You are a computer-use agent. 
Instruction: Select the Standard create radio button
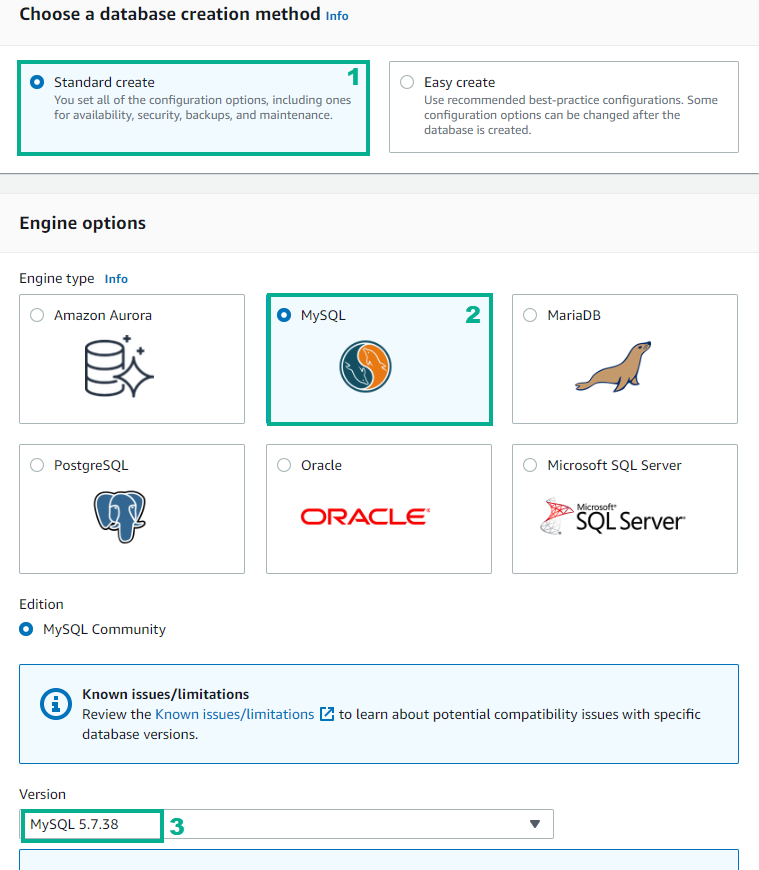tap(37, 82)
